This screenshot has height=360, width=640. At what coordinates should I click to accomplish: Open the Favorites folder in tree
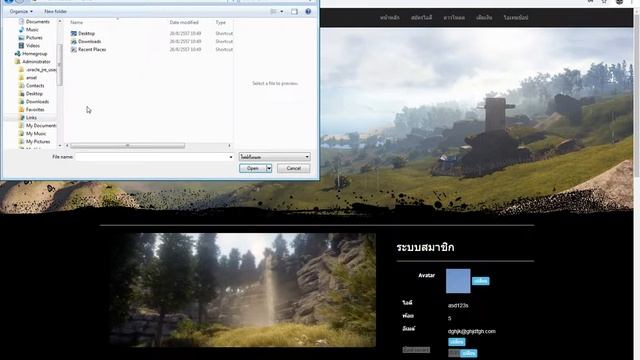pos(31,110)
